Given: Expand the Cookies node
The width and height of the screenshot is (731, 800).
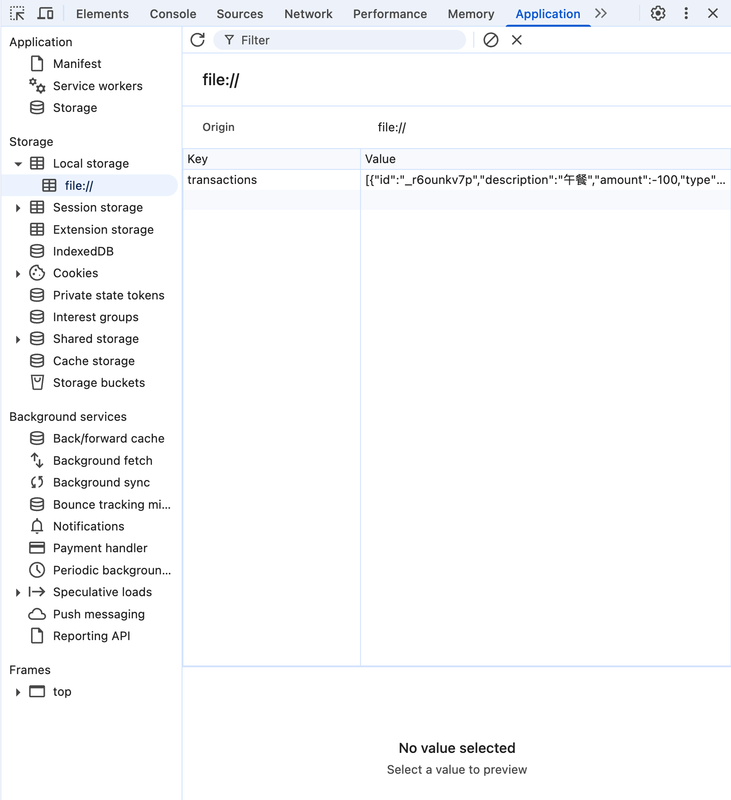Looking at the screenshot, I should pos(18,273).
